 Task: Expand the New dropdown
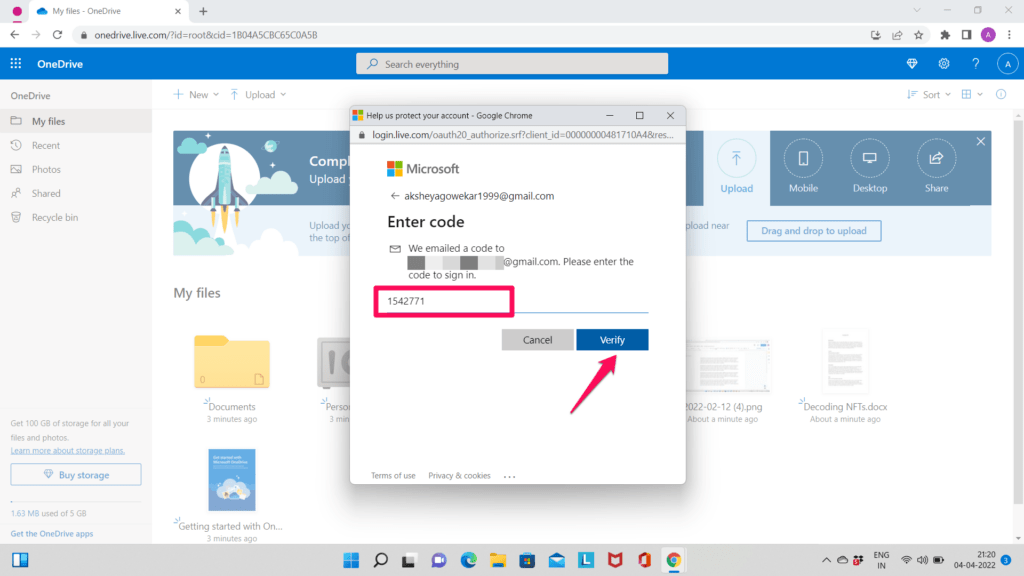tap(195, 94)
